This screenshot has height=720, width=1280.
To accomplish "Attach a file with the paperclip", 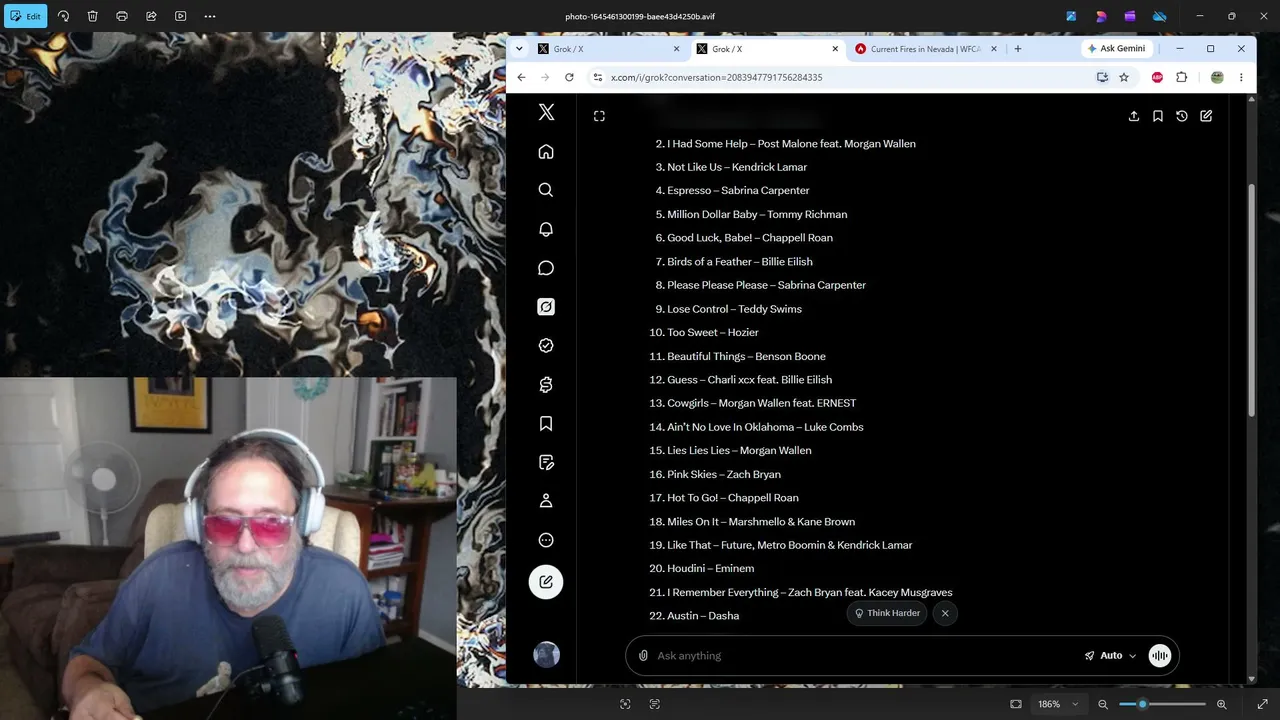I will tap(643, 656).
